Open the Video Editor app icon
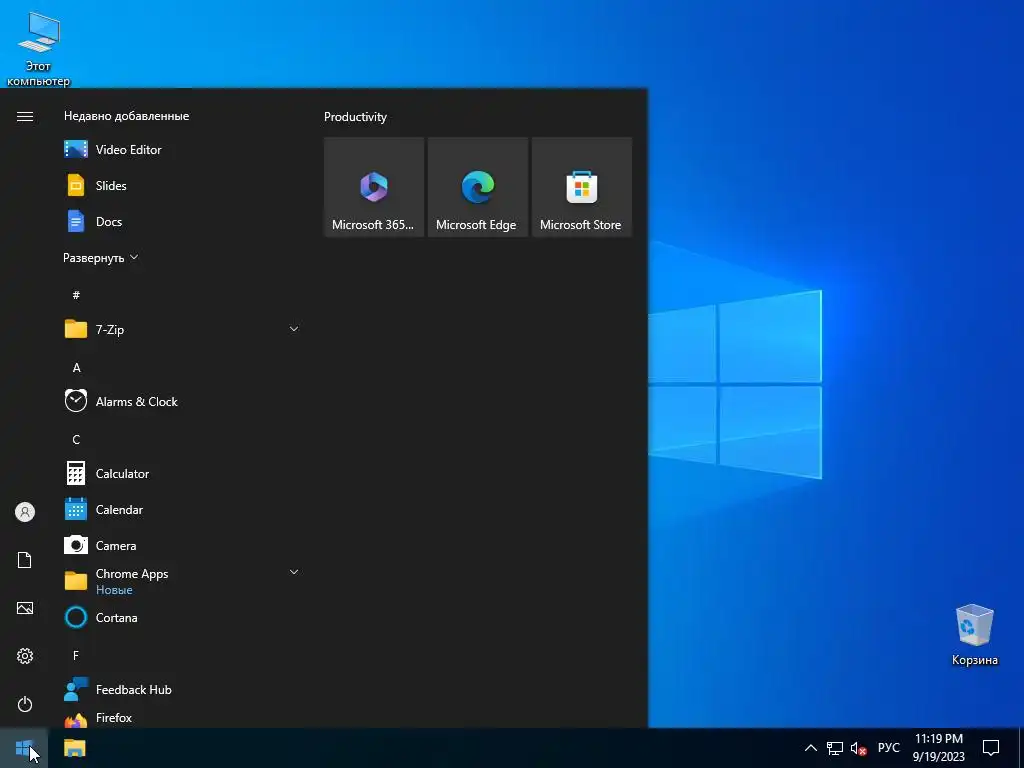Screen dimensions: 1024x768 [76, 150]
